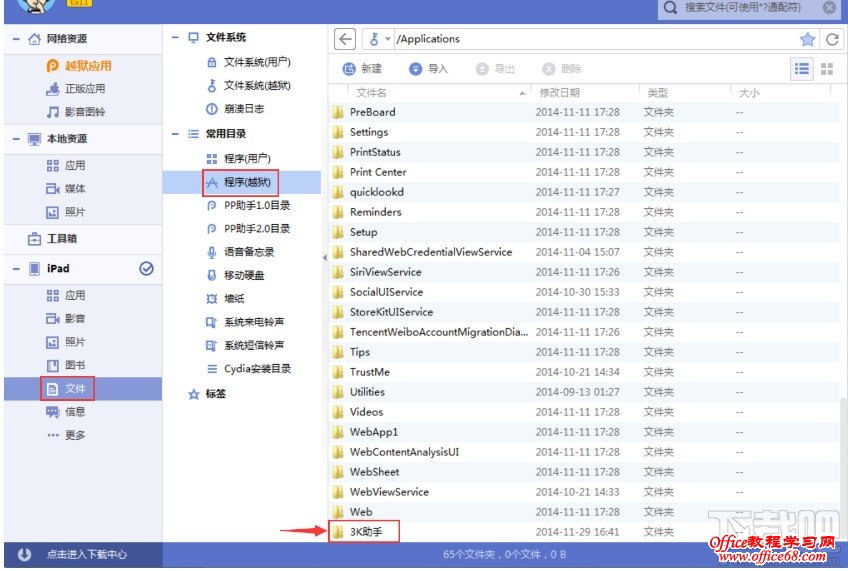
Task: Open 文件系统(越狱) jailbreak file system
Action: point(249,85)
